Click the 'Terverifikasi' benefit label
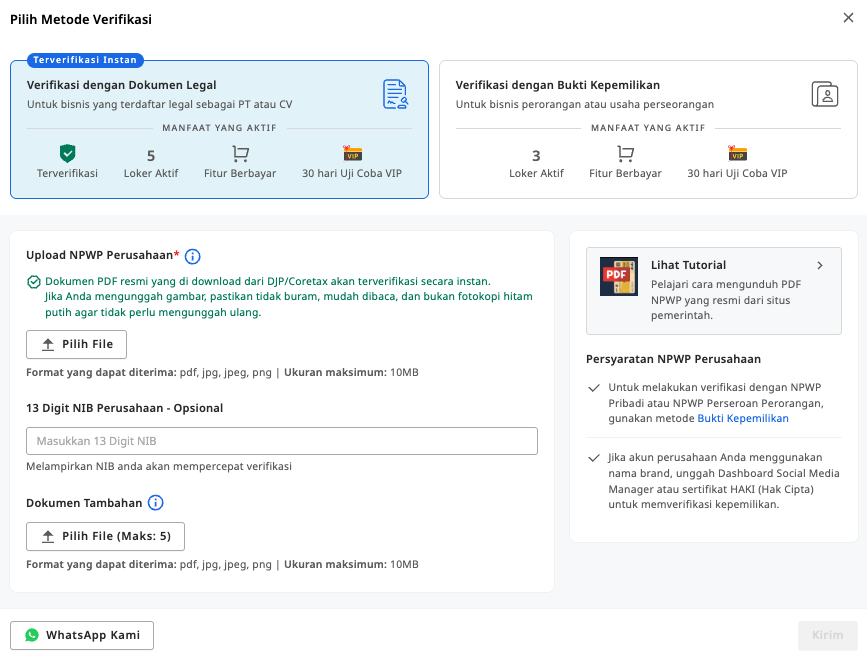Screen dimensions: 867x658 coord(67,174)
